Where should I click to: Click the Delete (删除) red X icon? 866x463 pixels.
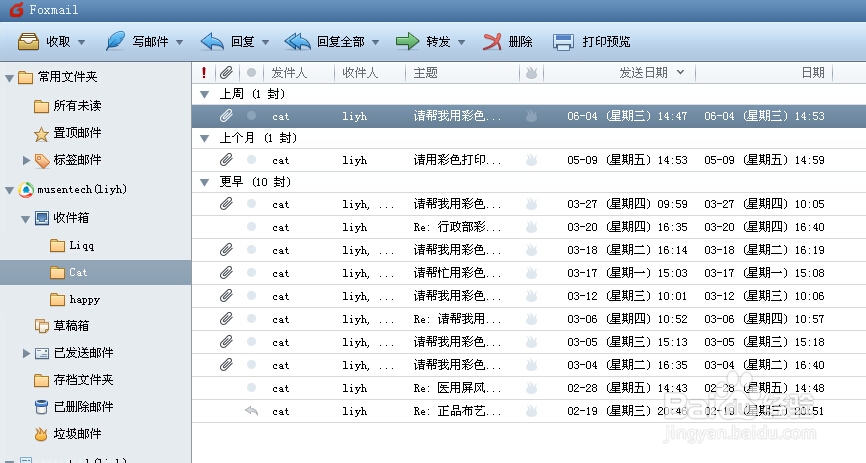[x=492, y=41]
